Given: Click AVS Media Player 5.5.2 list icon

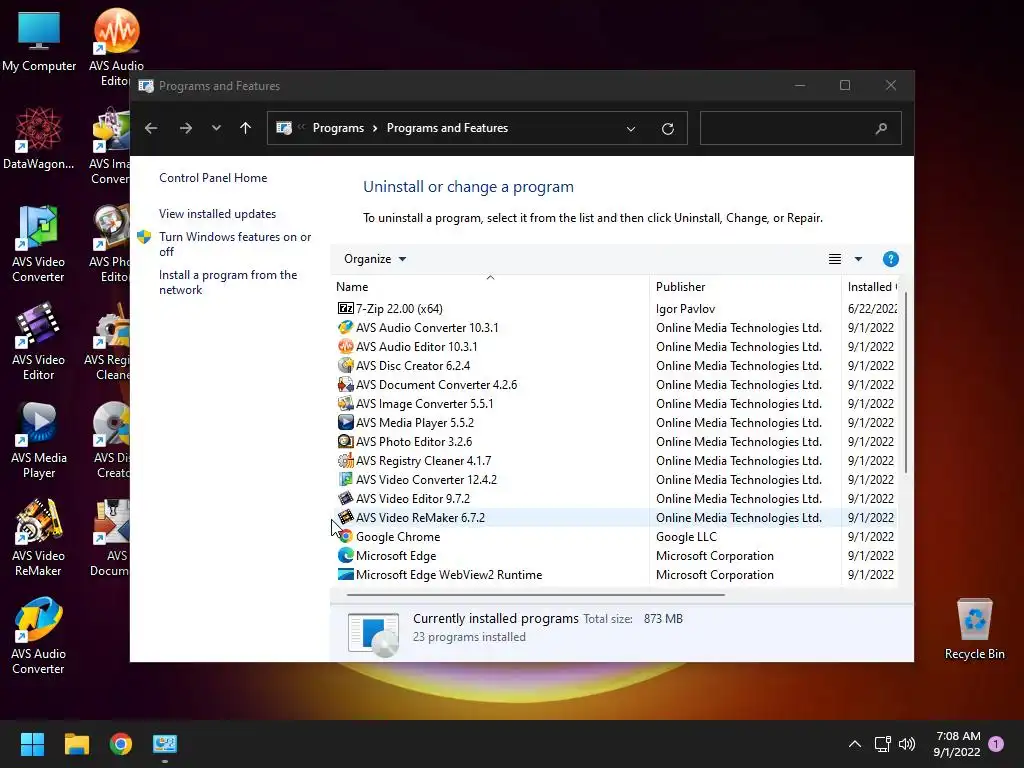Looking at the screenshot, I should [x=345, y=422].
